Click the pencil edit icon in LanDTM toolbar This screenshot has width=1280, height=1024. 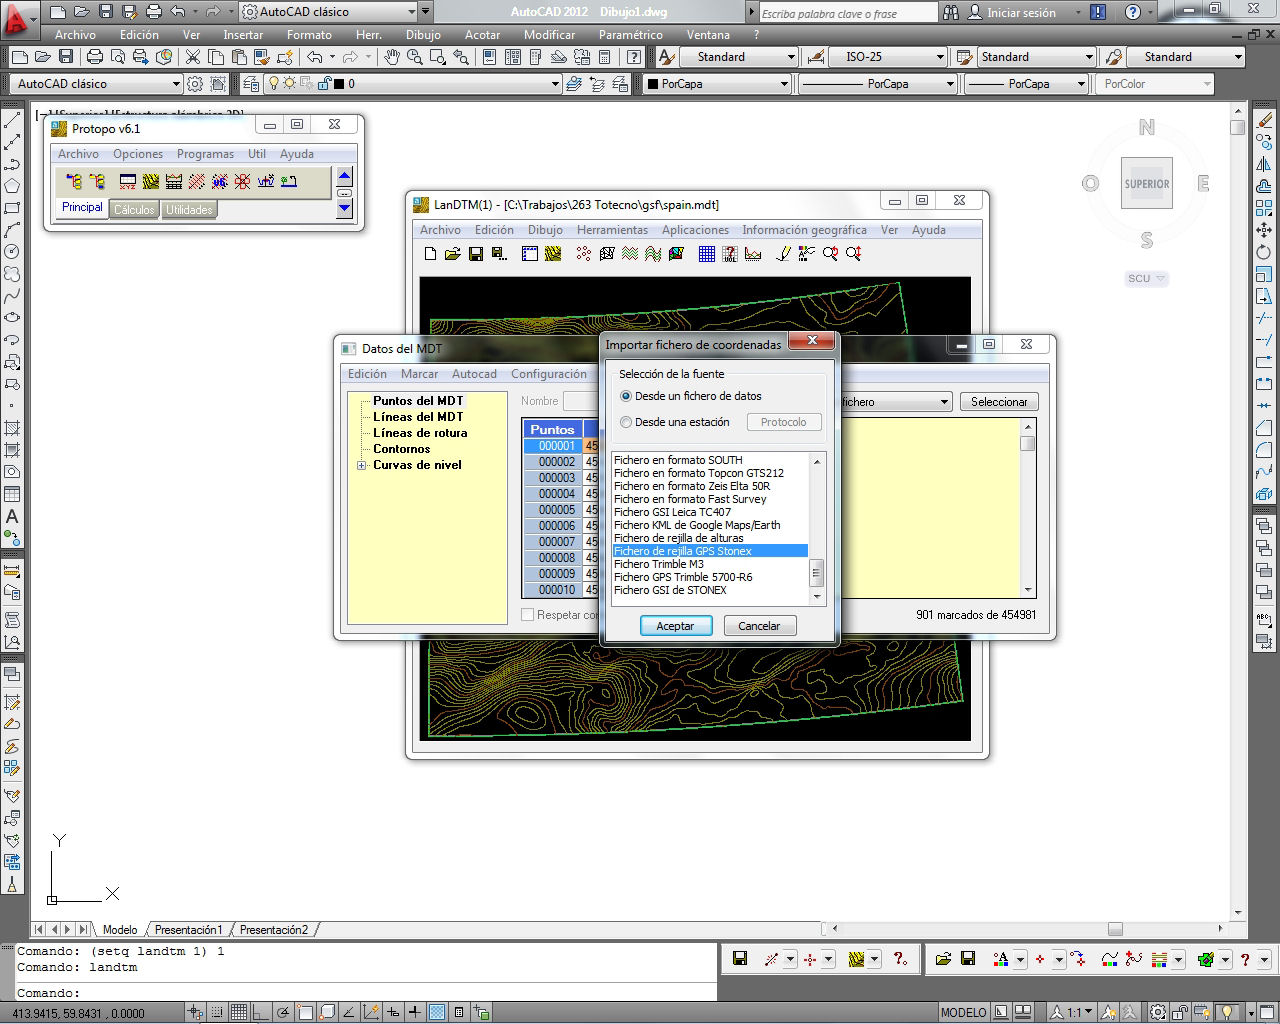pyautogui.click(x=784, y=254)
